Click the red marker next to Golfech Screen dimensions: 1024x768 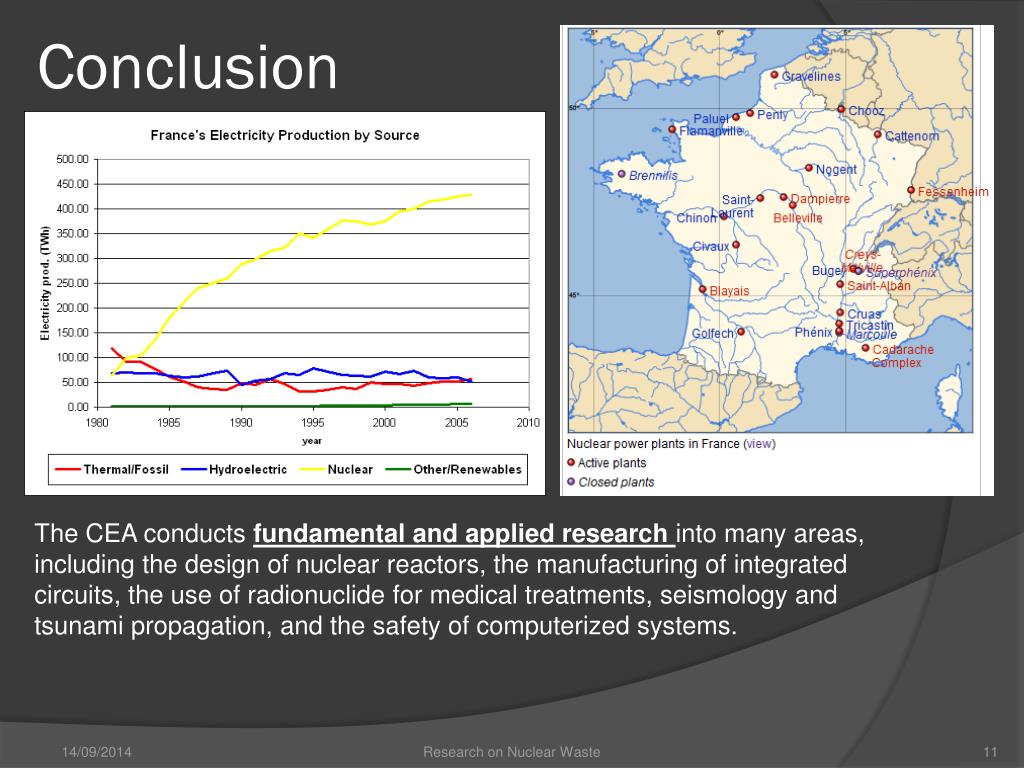point(741,332)
